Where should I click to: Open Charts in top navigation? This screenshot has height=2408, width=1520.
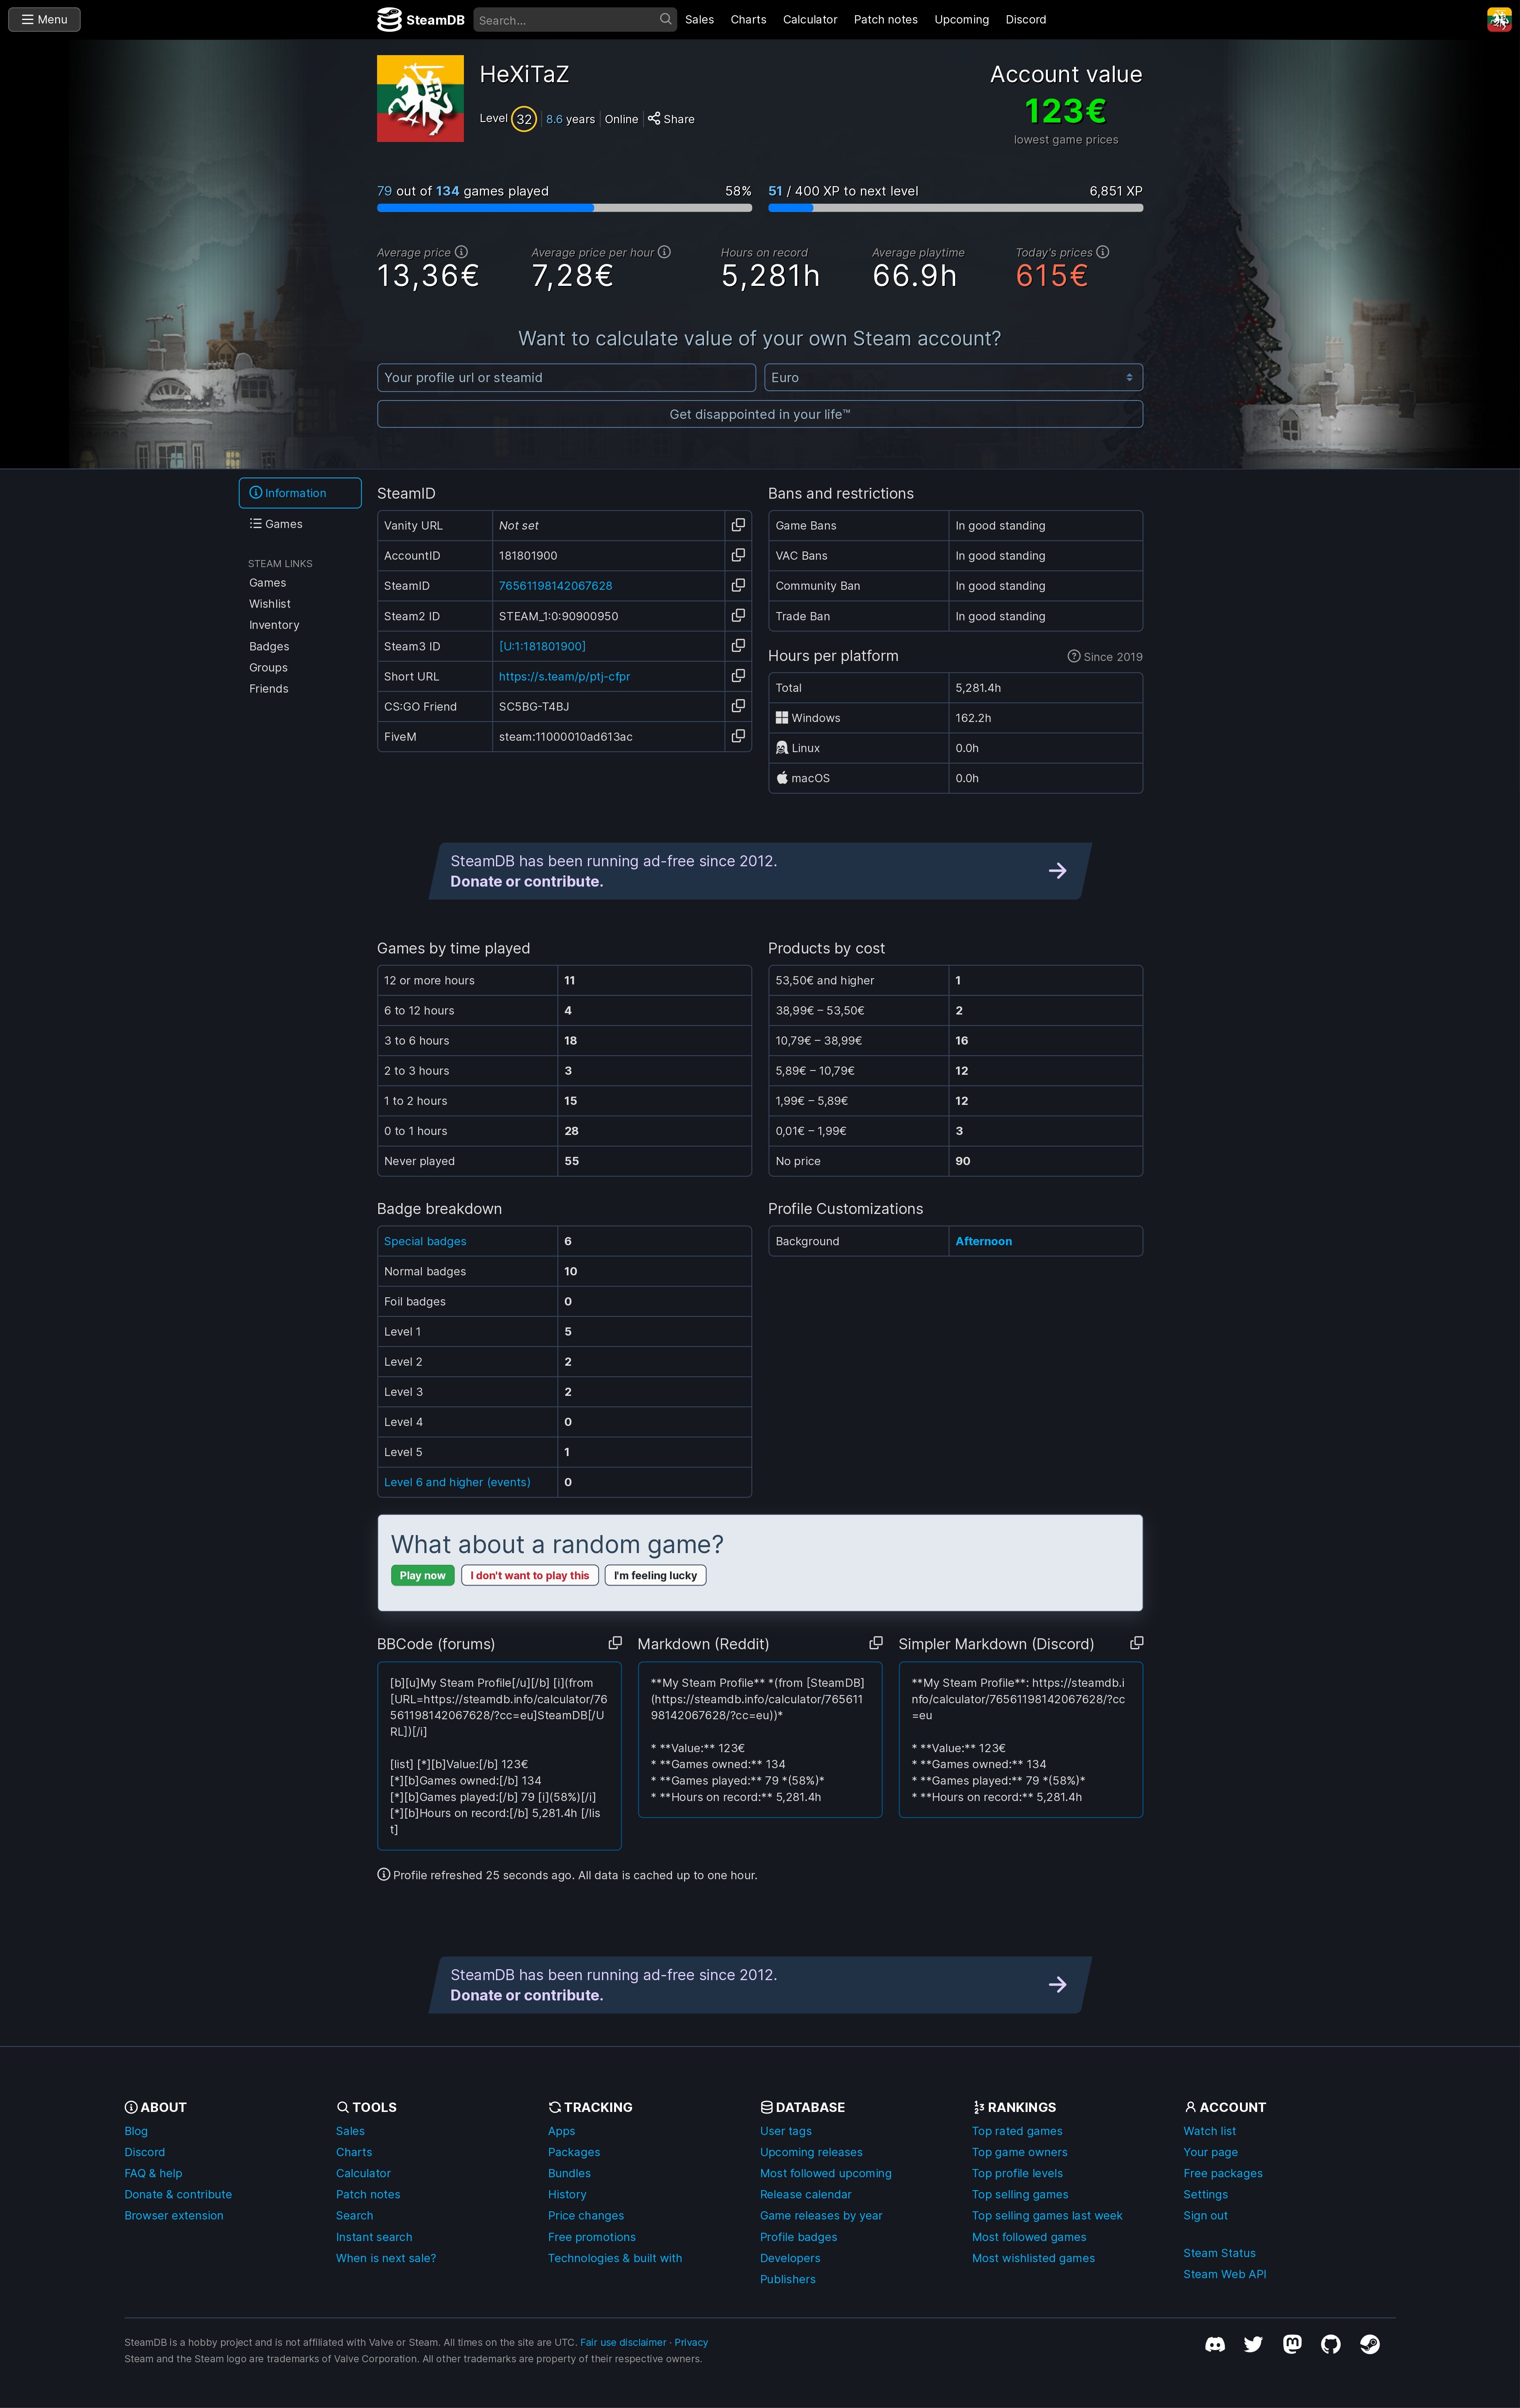[748, 19]
